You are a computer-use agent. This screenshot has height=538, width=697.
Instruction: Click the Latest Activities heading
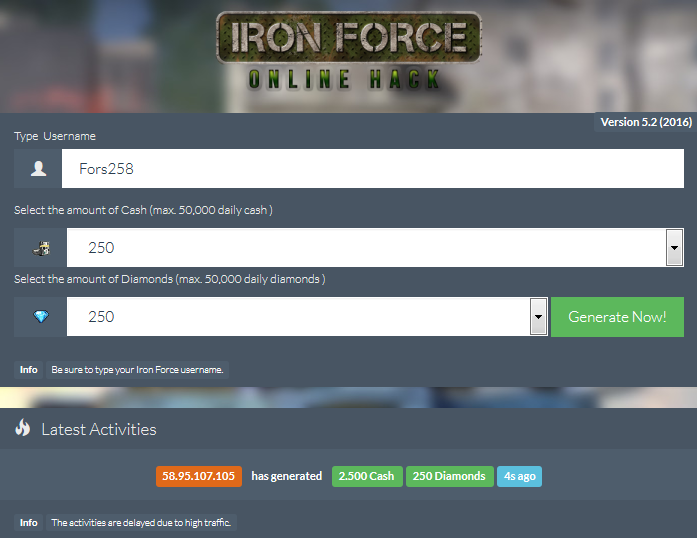click(99, 430)
